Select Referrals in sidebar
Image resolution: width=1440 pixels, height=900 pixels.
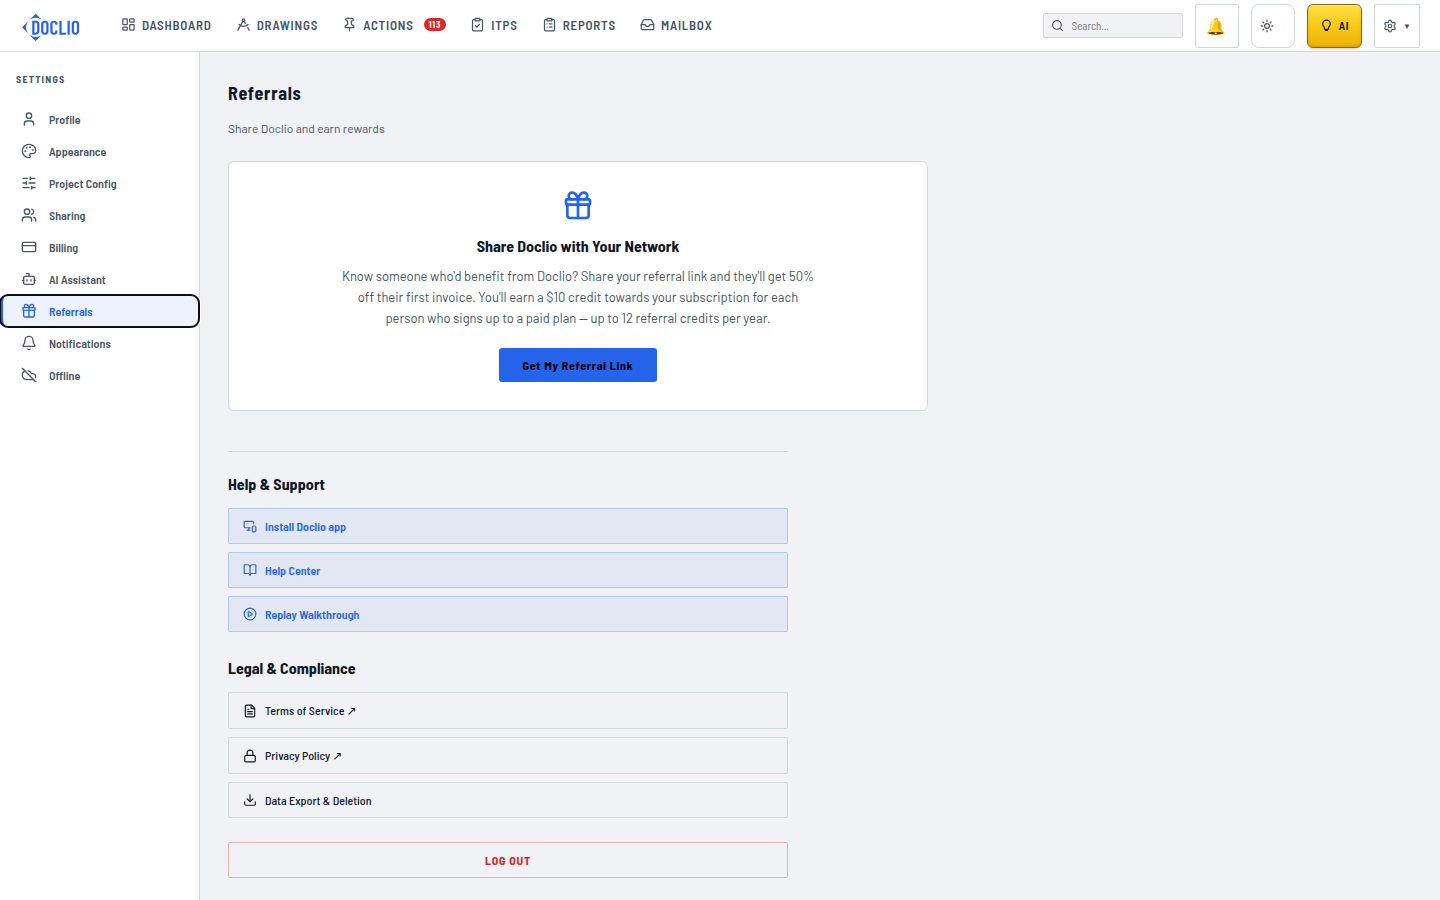coord(100,311)
